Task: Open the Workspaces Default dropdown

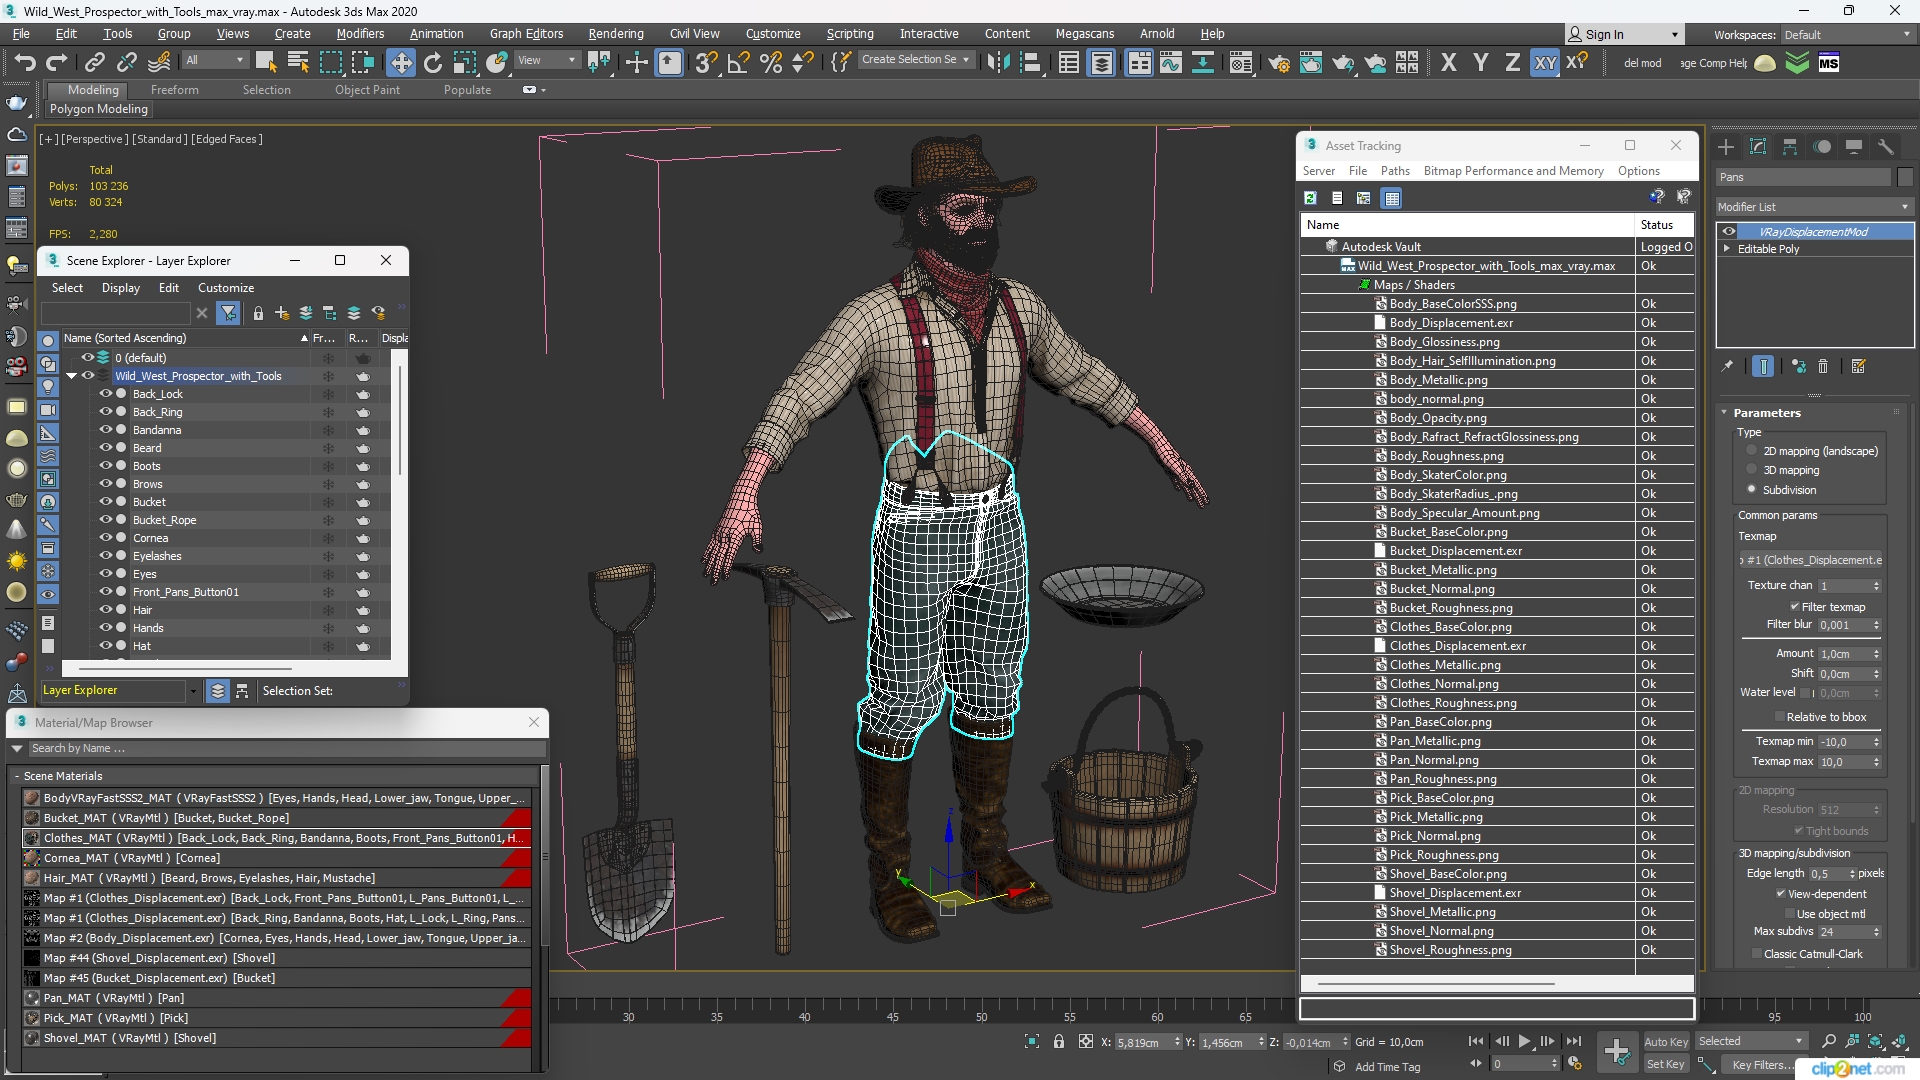Action: pyautogui.click(x=1847, y=34)
